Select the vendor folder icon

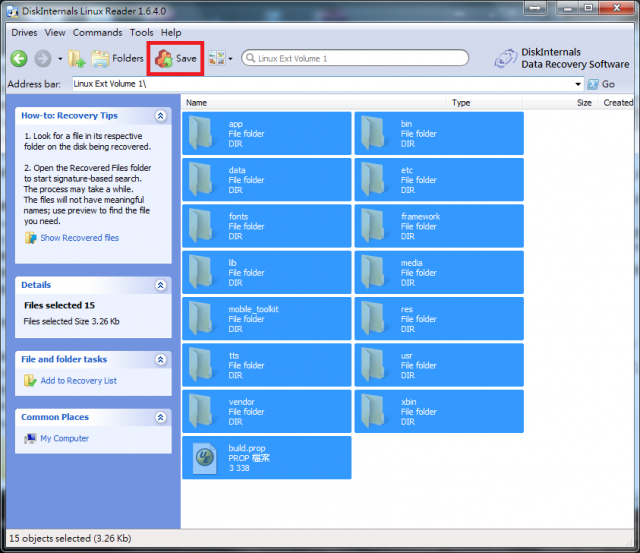tap(201, 411)
